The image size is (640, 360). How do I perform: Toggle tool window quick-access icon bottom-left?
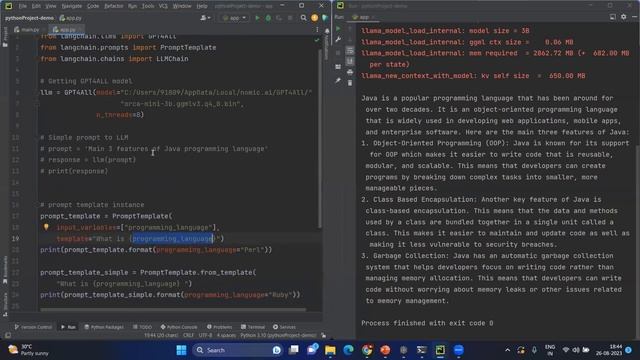(8, 336)
